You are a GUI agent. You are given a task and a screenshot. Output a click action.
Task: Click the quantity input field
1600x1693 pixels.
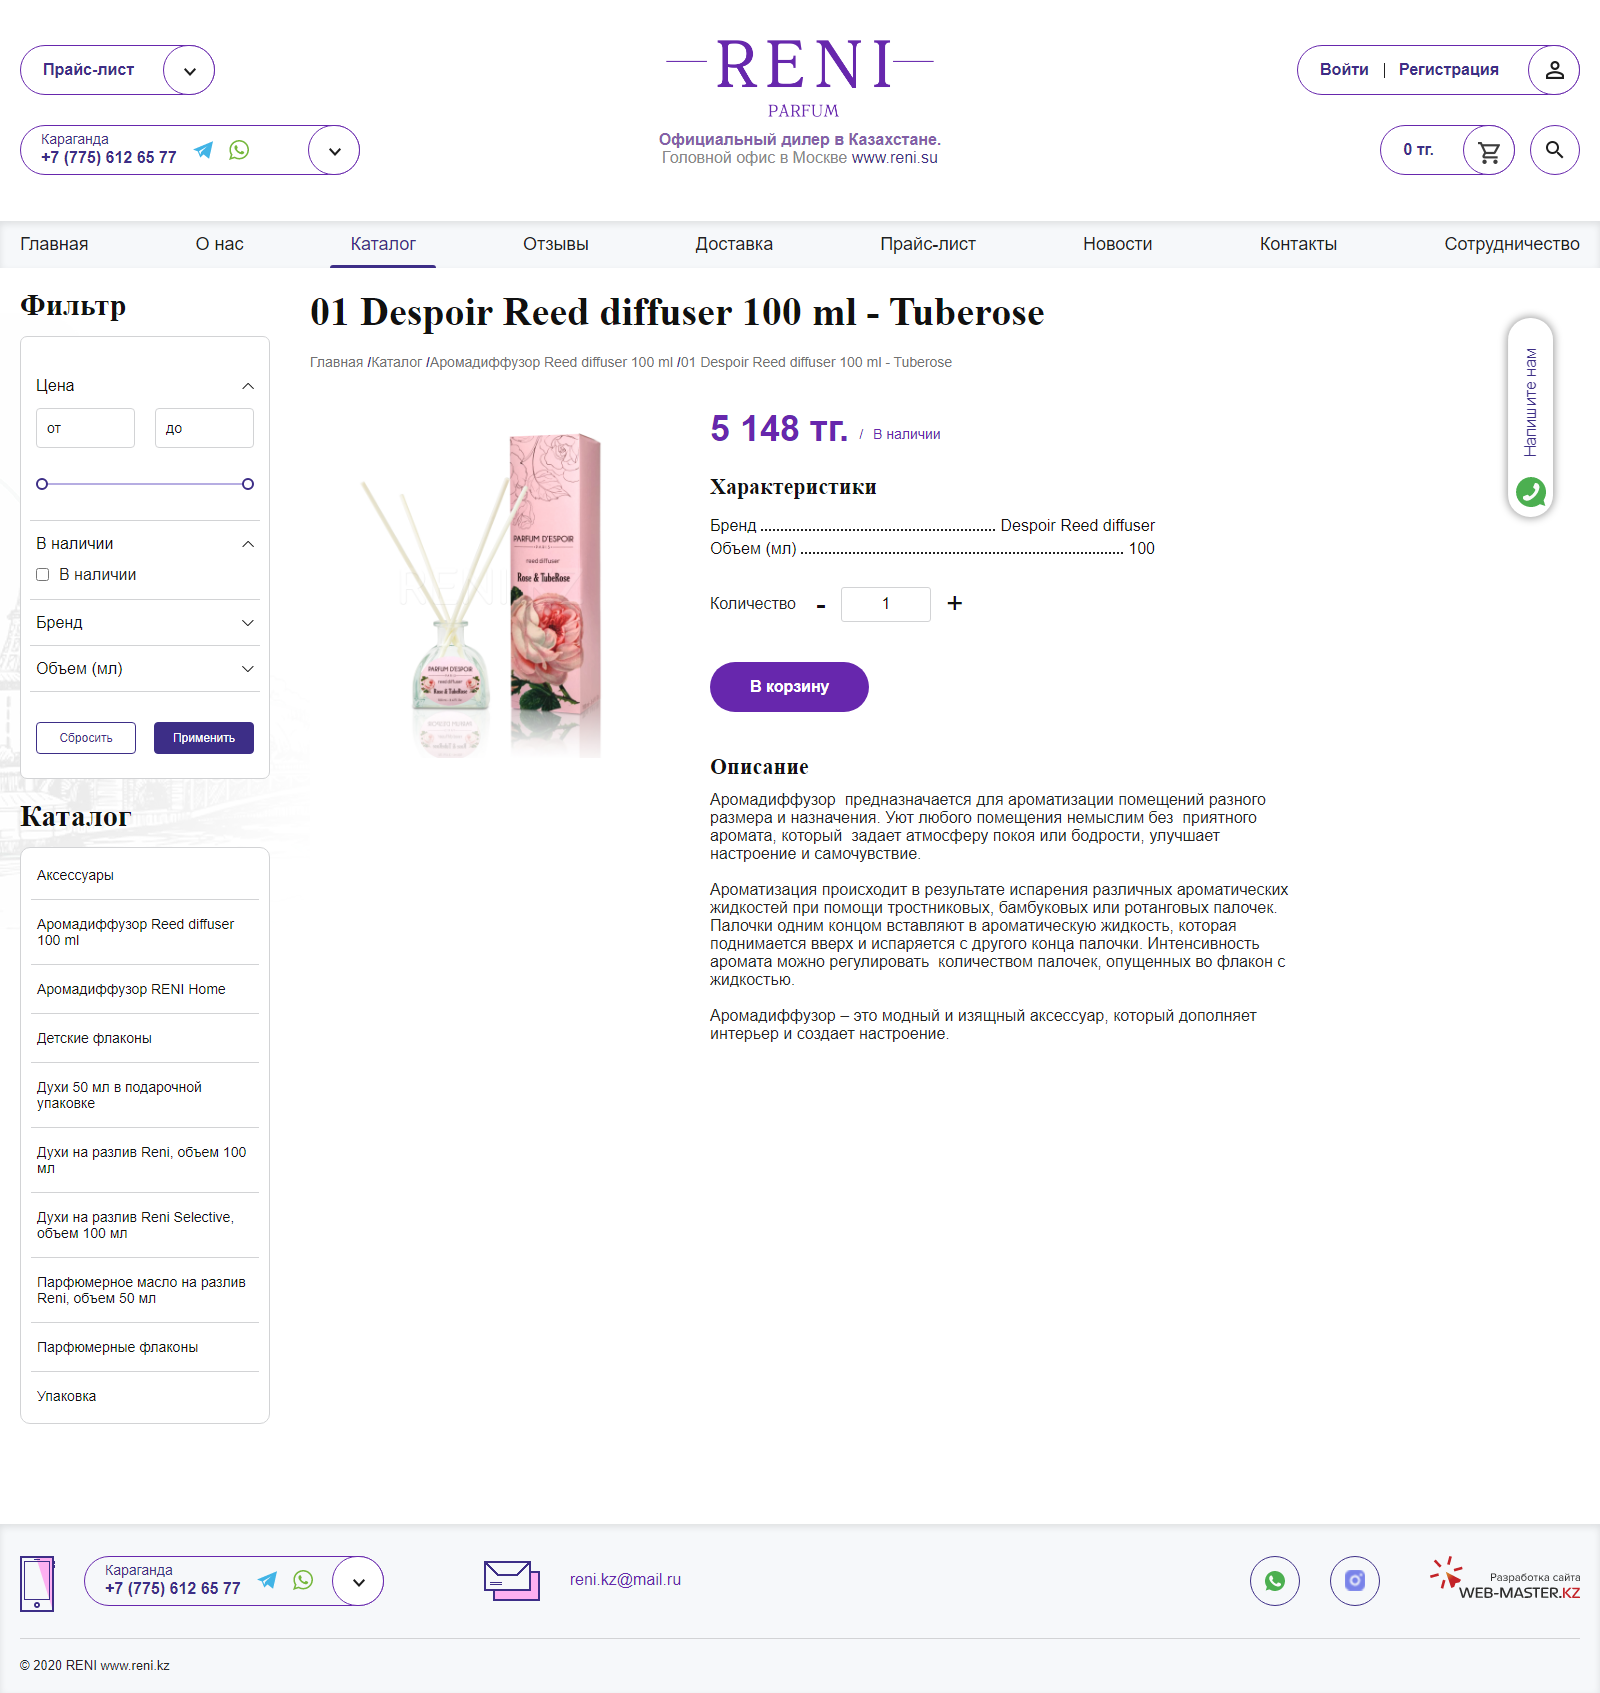tap(886, 604)
